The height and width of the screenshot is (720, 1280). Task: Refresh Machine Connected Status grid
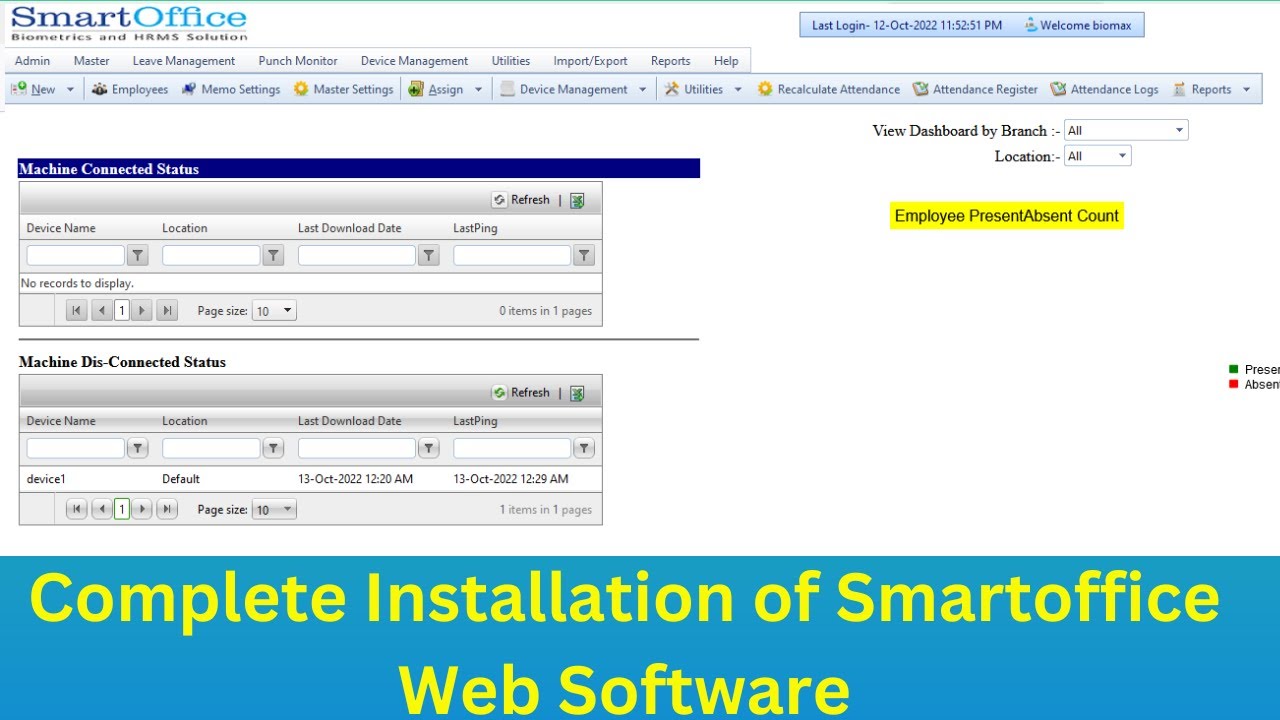[x=521, y=200]
